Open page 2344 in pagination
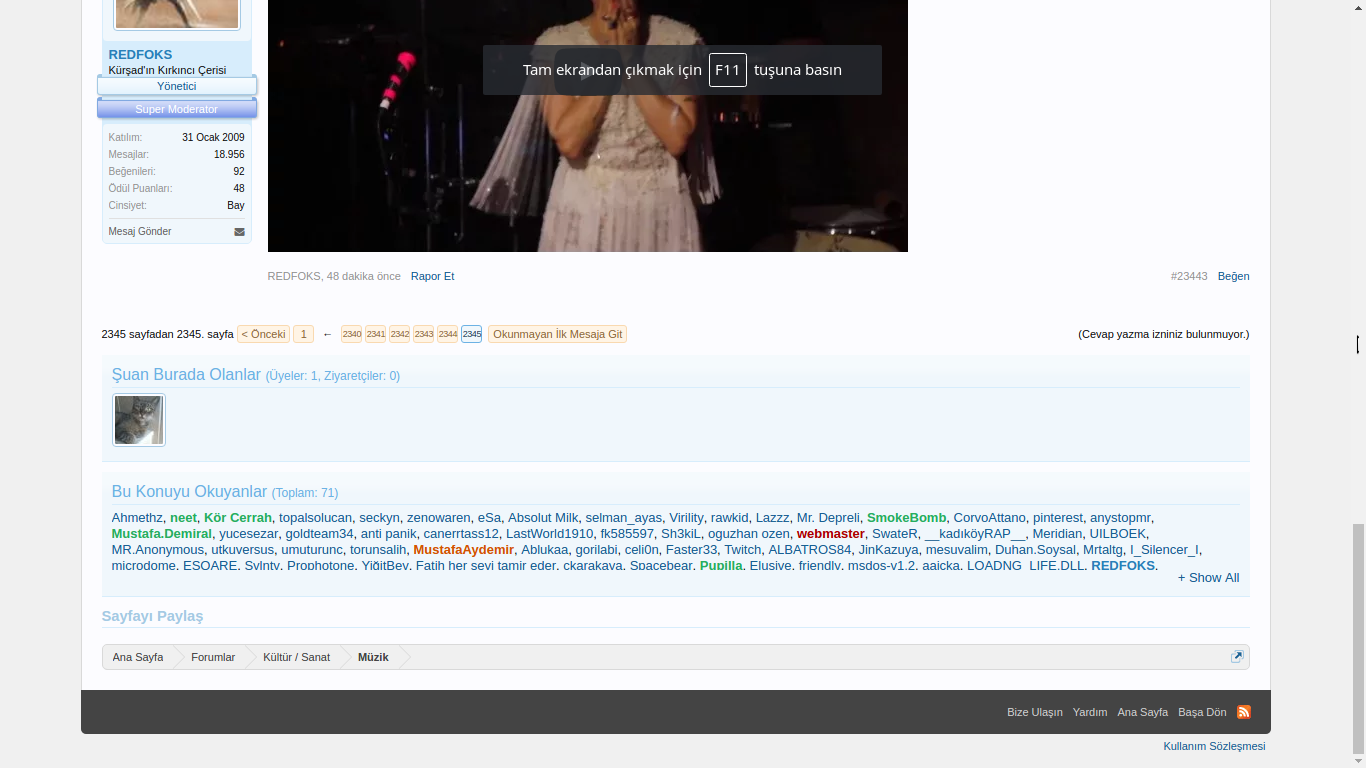The image size is (1366, 768). tap(448, 334)
